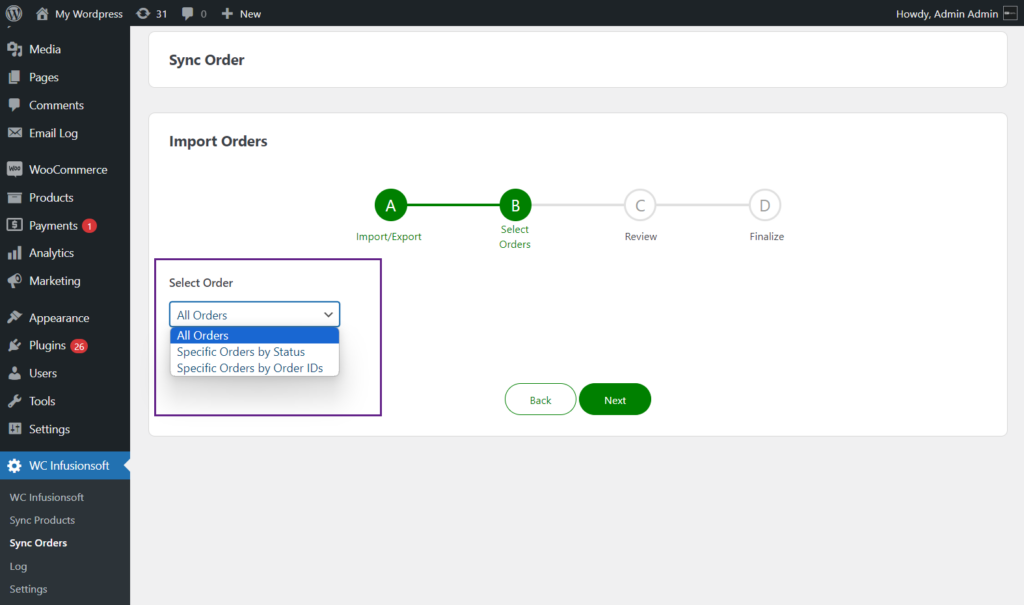Click the Comments sidebar icon
Screen dimensions: 1024x605
point(14,105)
